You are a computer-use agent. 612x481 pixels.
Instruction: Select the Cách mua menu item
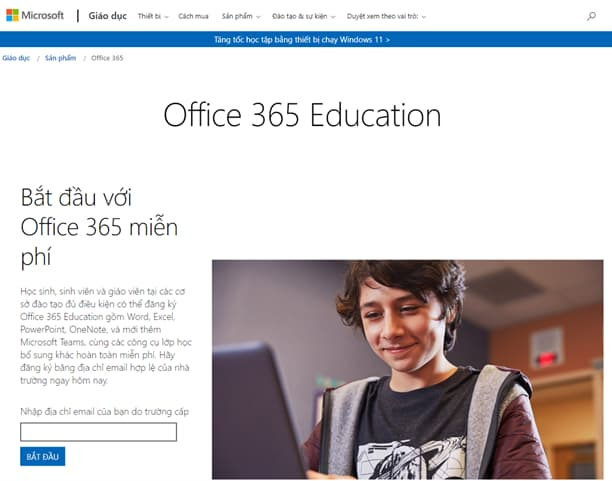(193, 16)
